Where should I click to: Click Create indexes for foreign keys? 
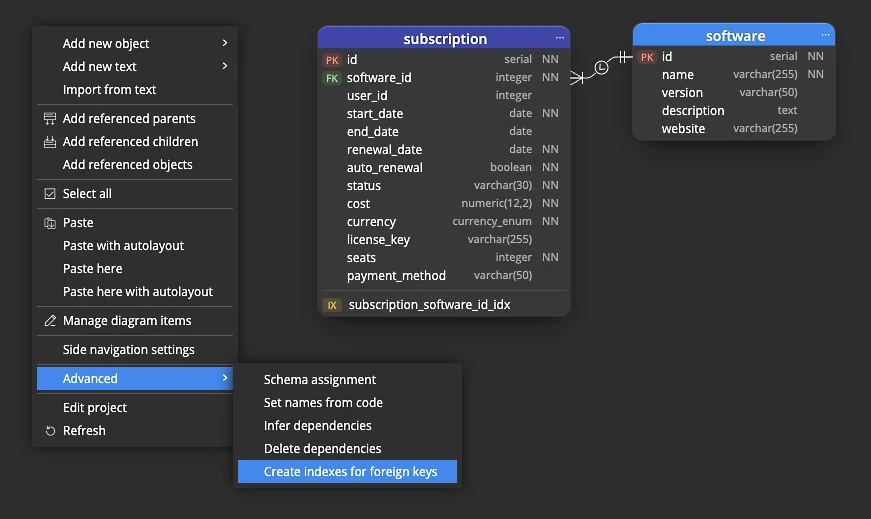(x=348, y=472)
